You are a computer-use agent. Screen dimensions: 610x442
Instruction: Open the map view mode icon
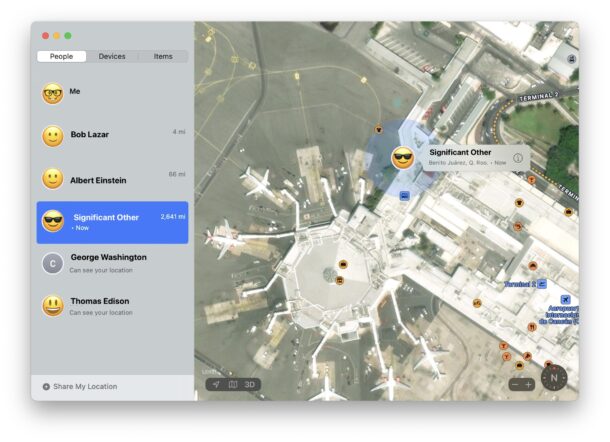(232, 384)
